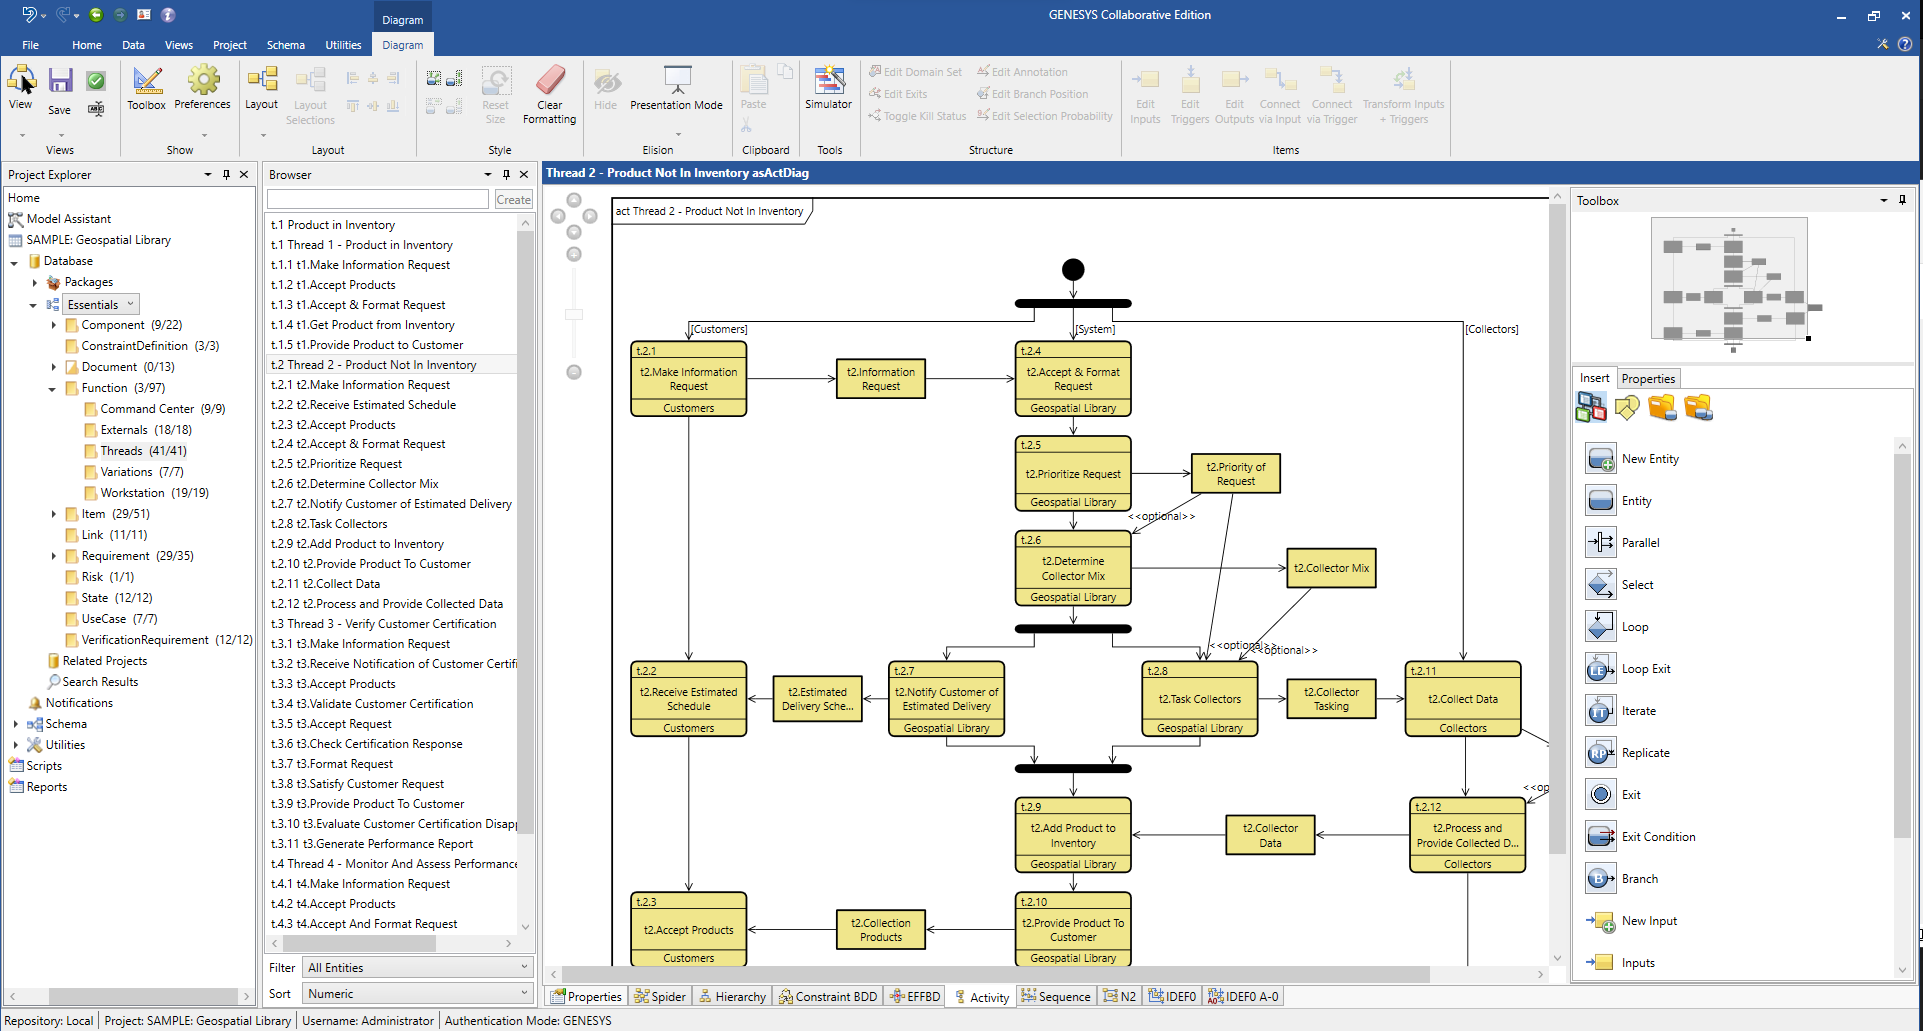The image size is (1923, 1031).
Task: Select the Branch construct in the Toolbox
Action: click(1600, 878)
